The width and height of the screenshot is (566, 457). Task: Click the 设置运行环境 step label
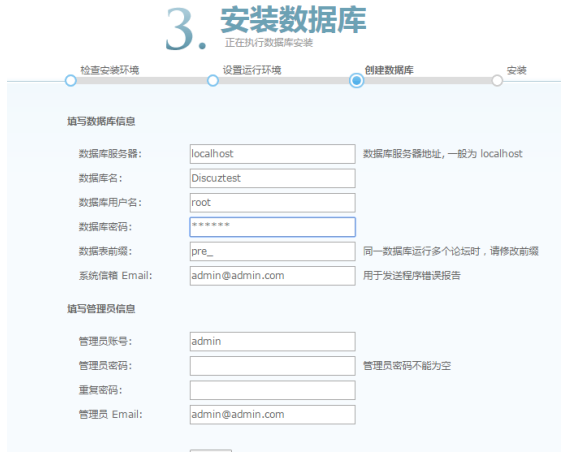[x=252, y=70]
